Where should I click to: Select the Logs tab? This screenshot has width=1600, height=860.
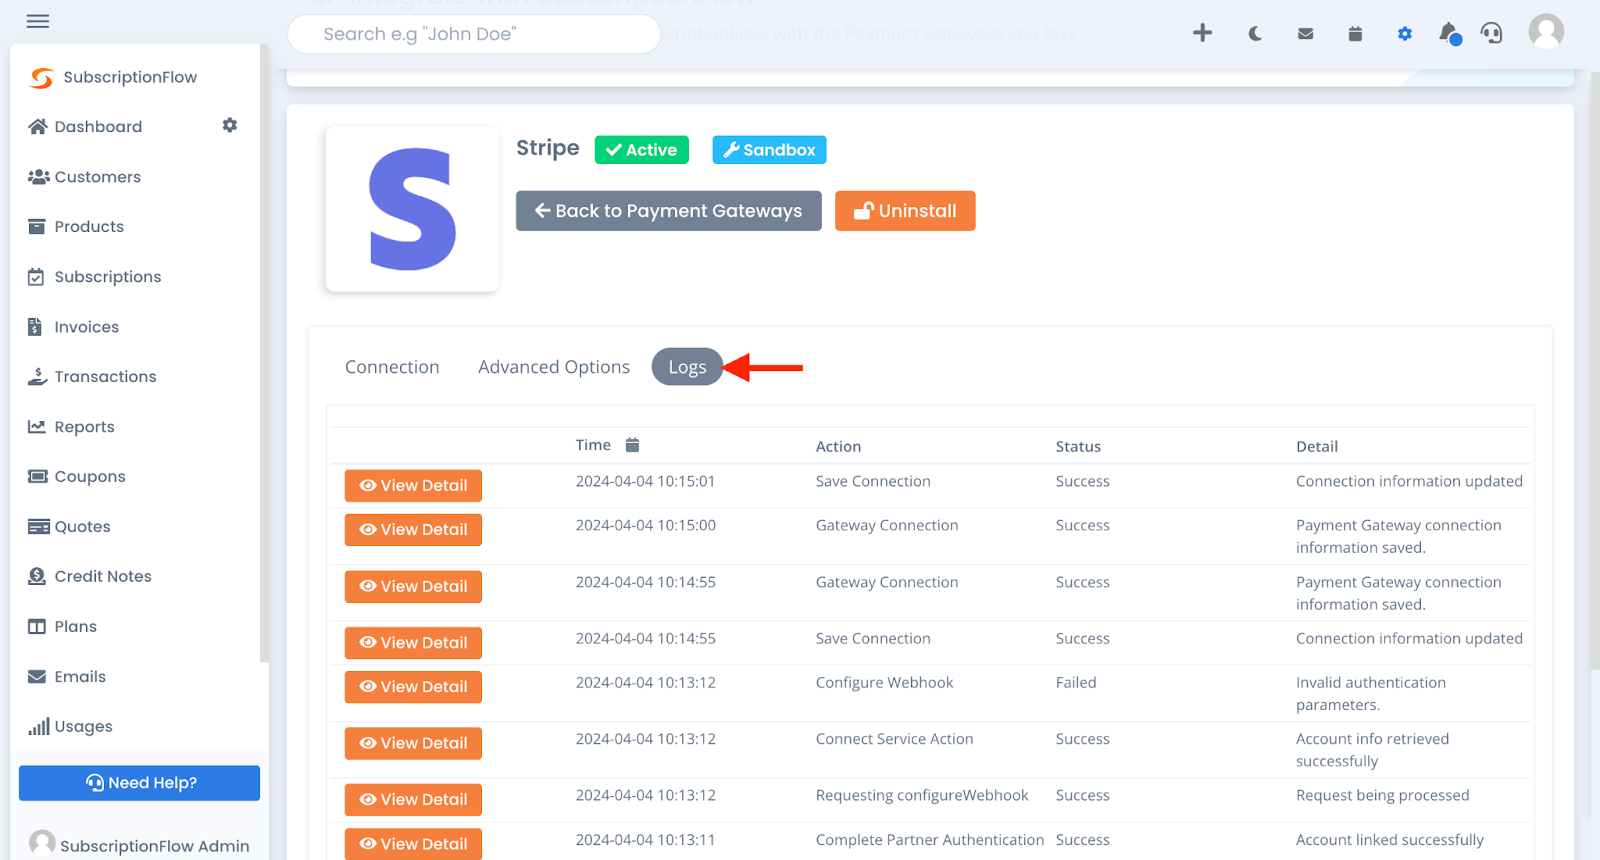pos(687,367)
